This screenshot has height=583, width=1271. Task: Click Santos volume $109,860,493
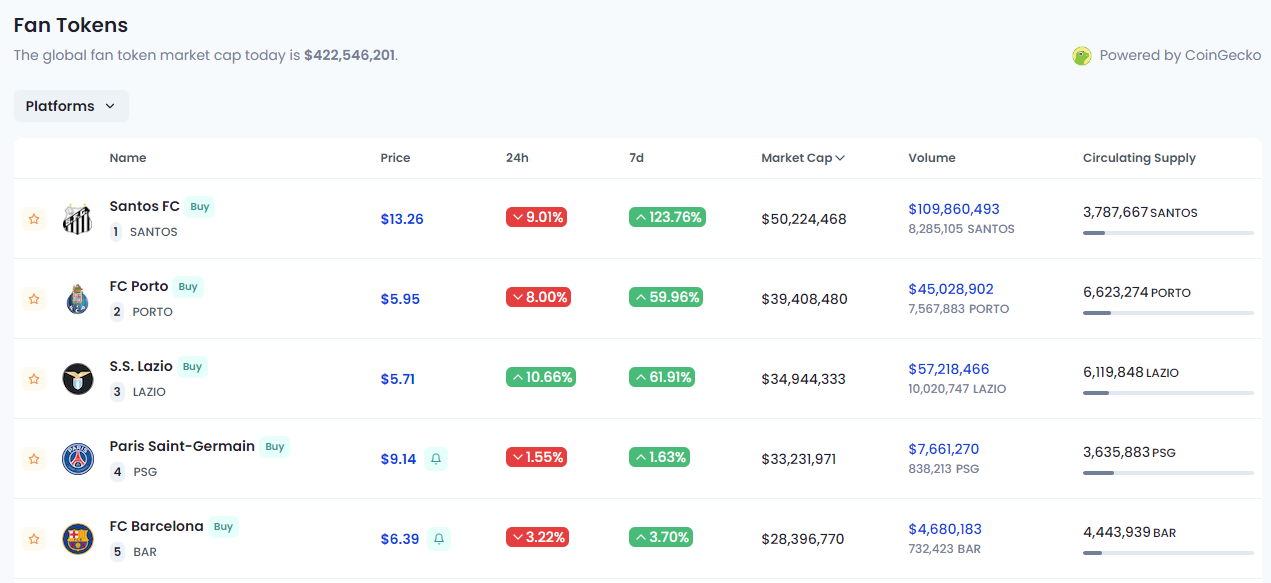954,209
